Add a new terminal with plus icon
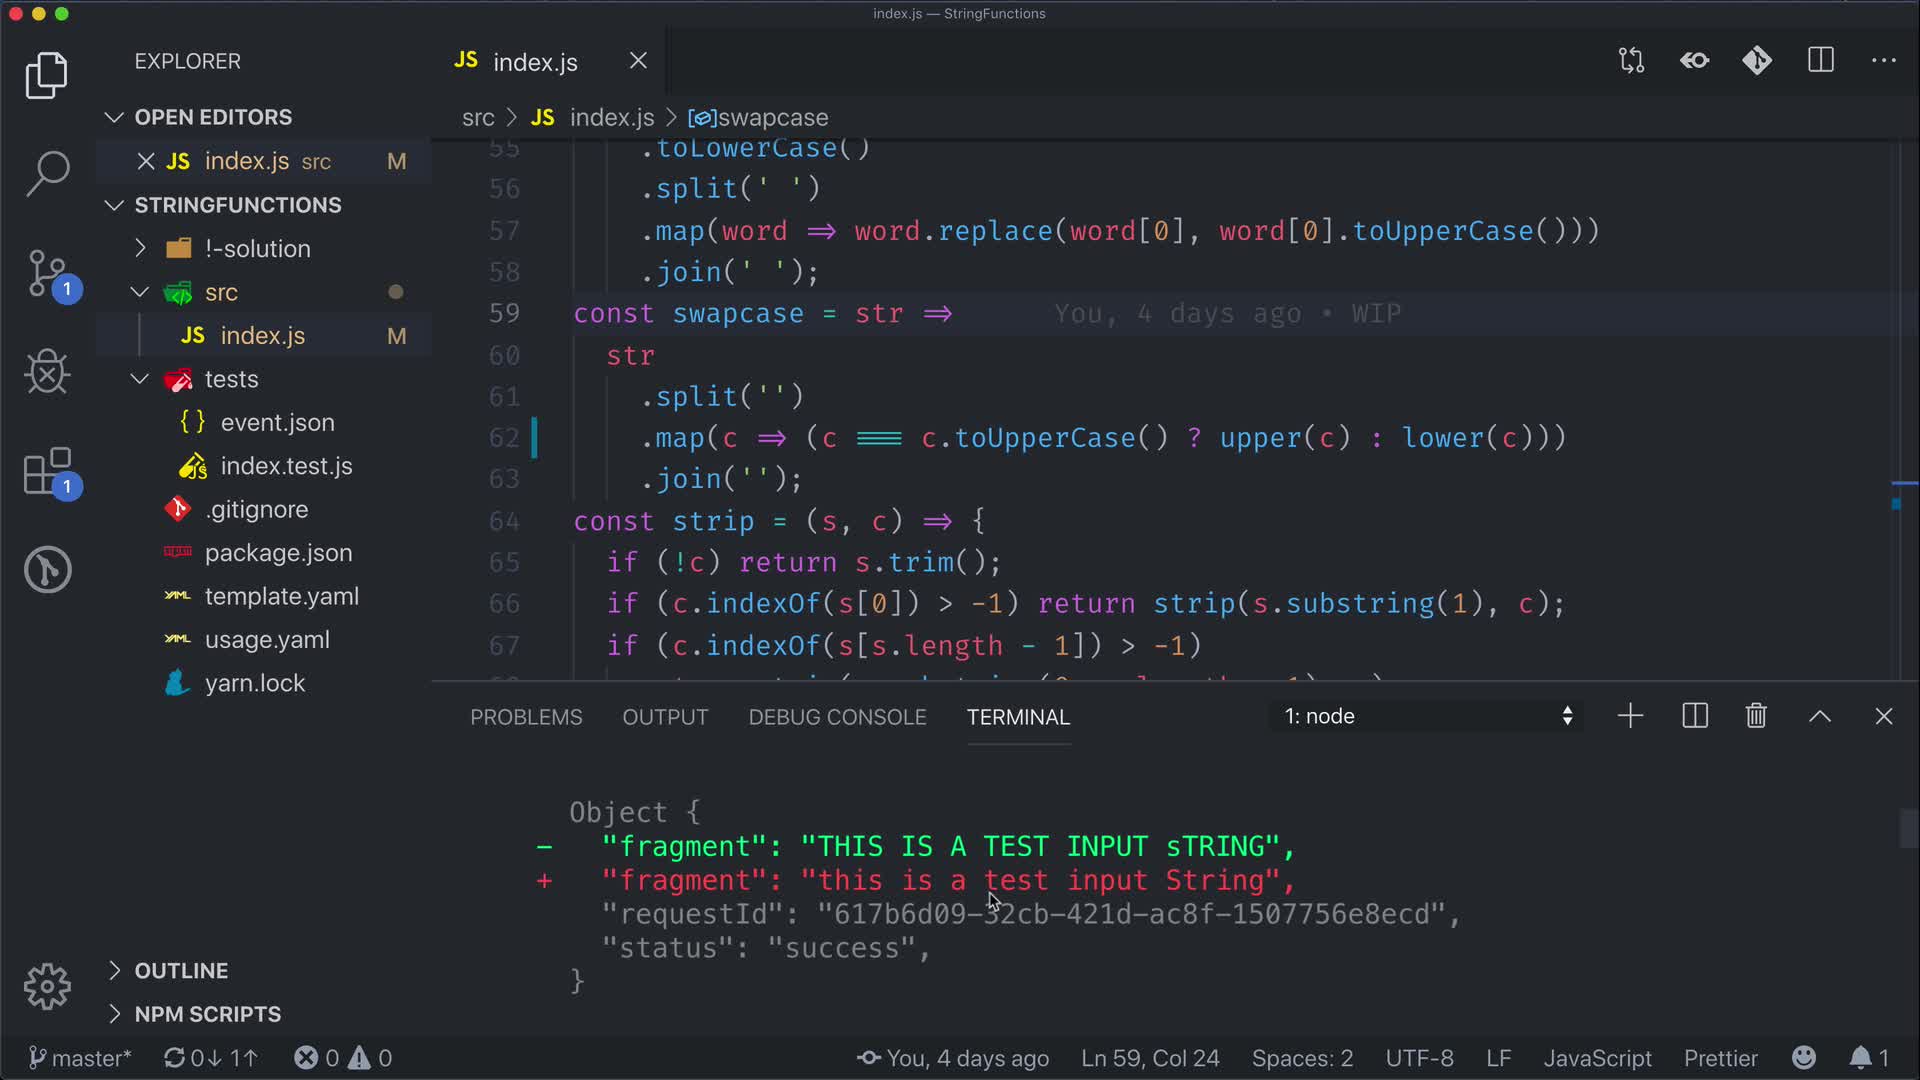Image resolution: width=1920 pixels, height=1080 pixels. click(x=1630, y=716)
